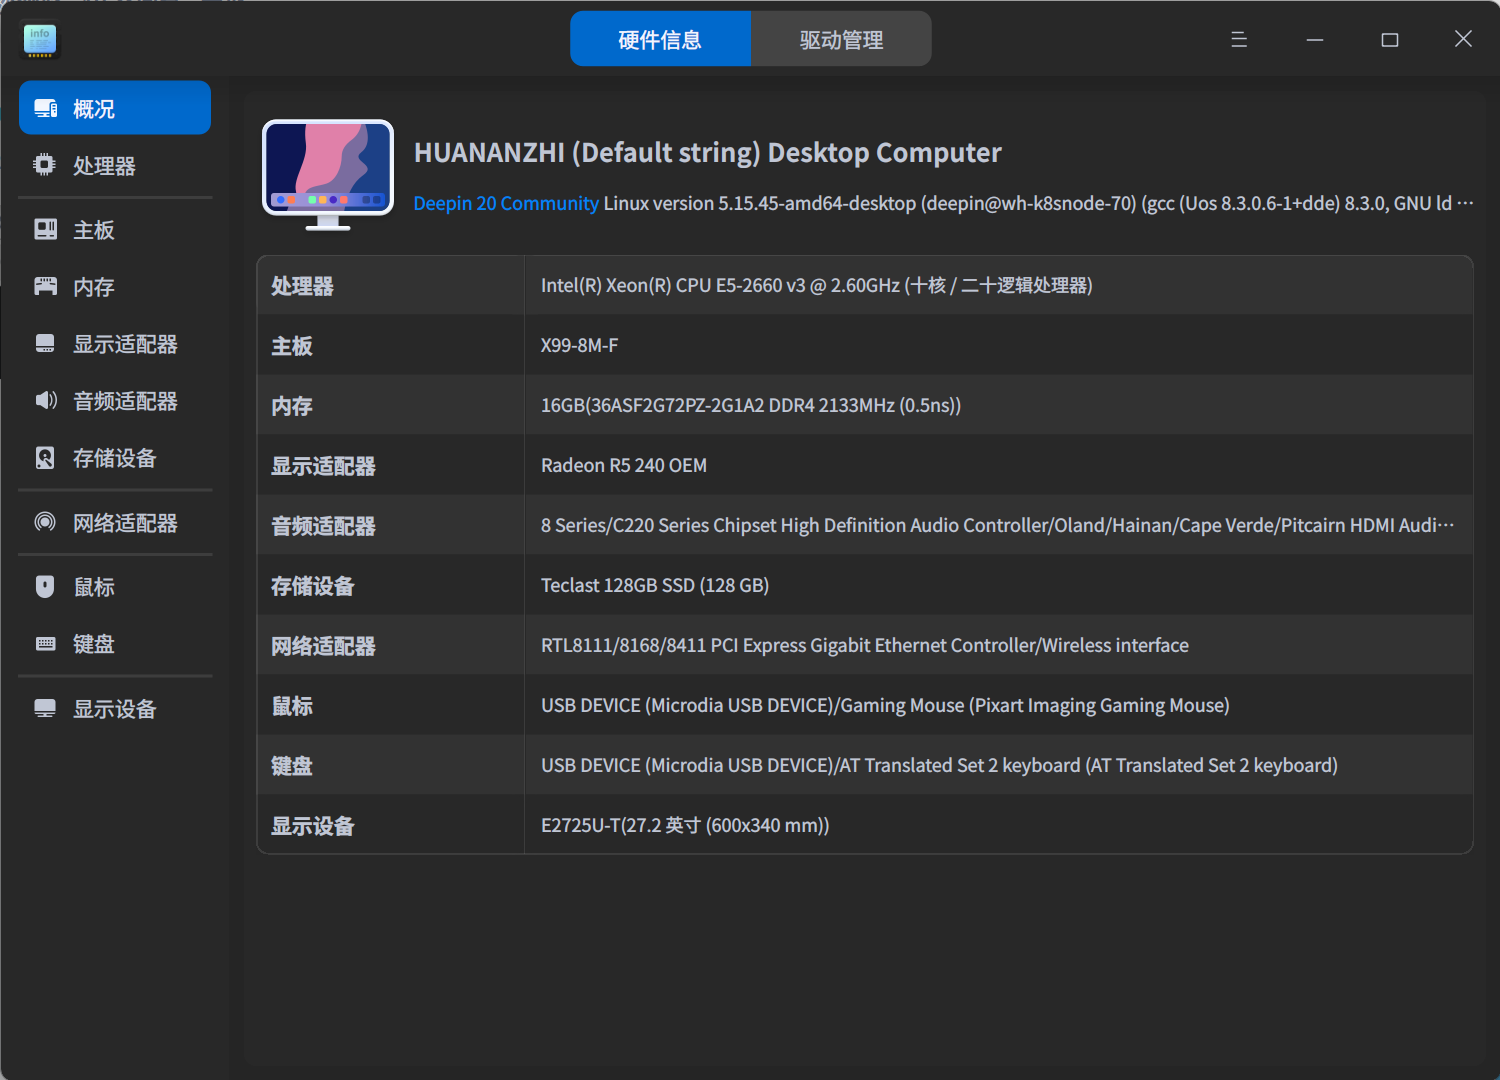Select the 16GB DDR4 2133MHz memory value
1500x1080 pixels.
click(x=751, y=405)
